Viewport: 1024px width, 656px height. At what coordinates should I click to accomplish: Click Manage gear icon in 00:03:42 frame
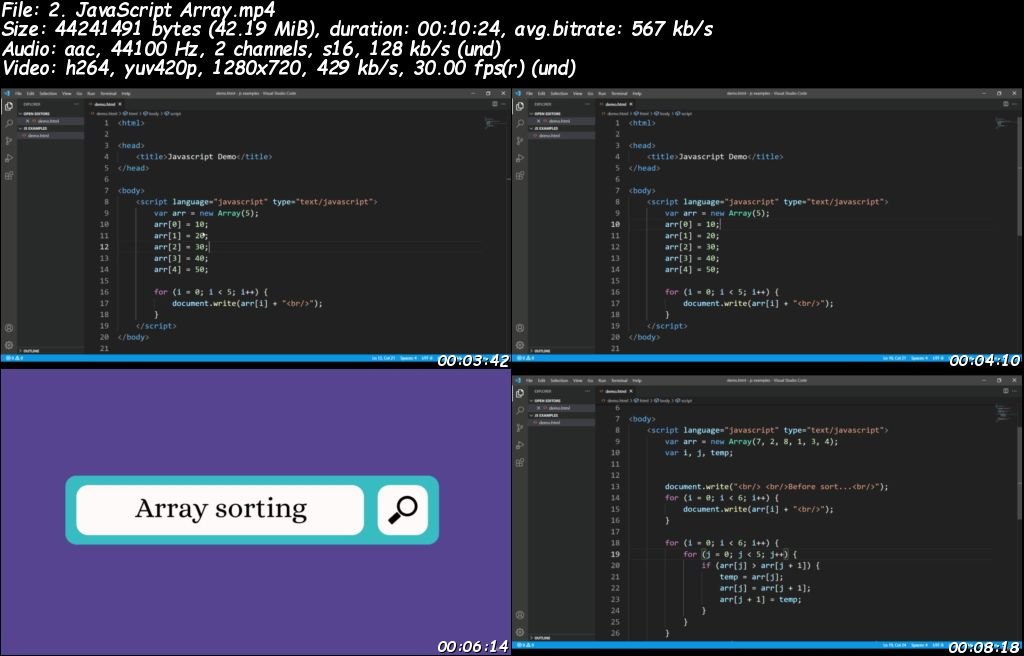[x=8, y=345]
